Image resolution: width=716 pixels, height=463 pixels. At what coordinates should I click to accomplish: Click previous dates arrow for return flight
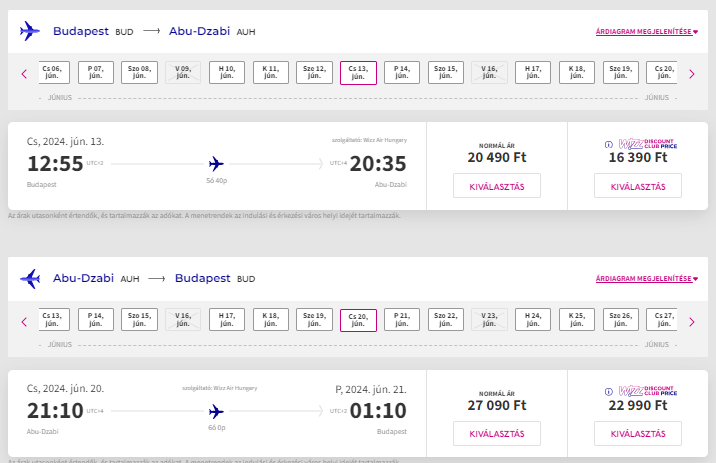(x=24, y=322)
